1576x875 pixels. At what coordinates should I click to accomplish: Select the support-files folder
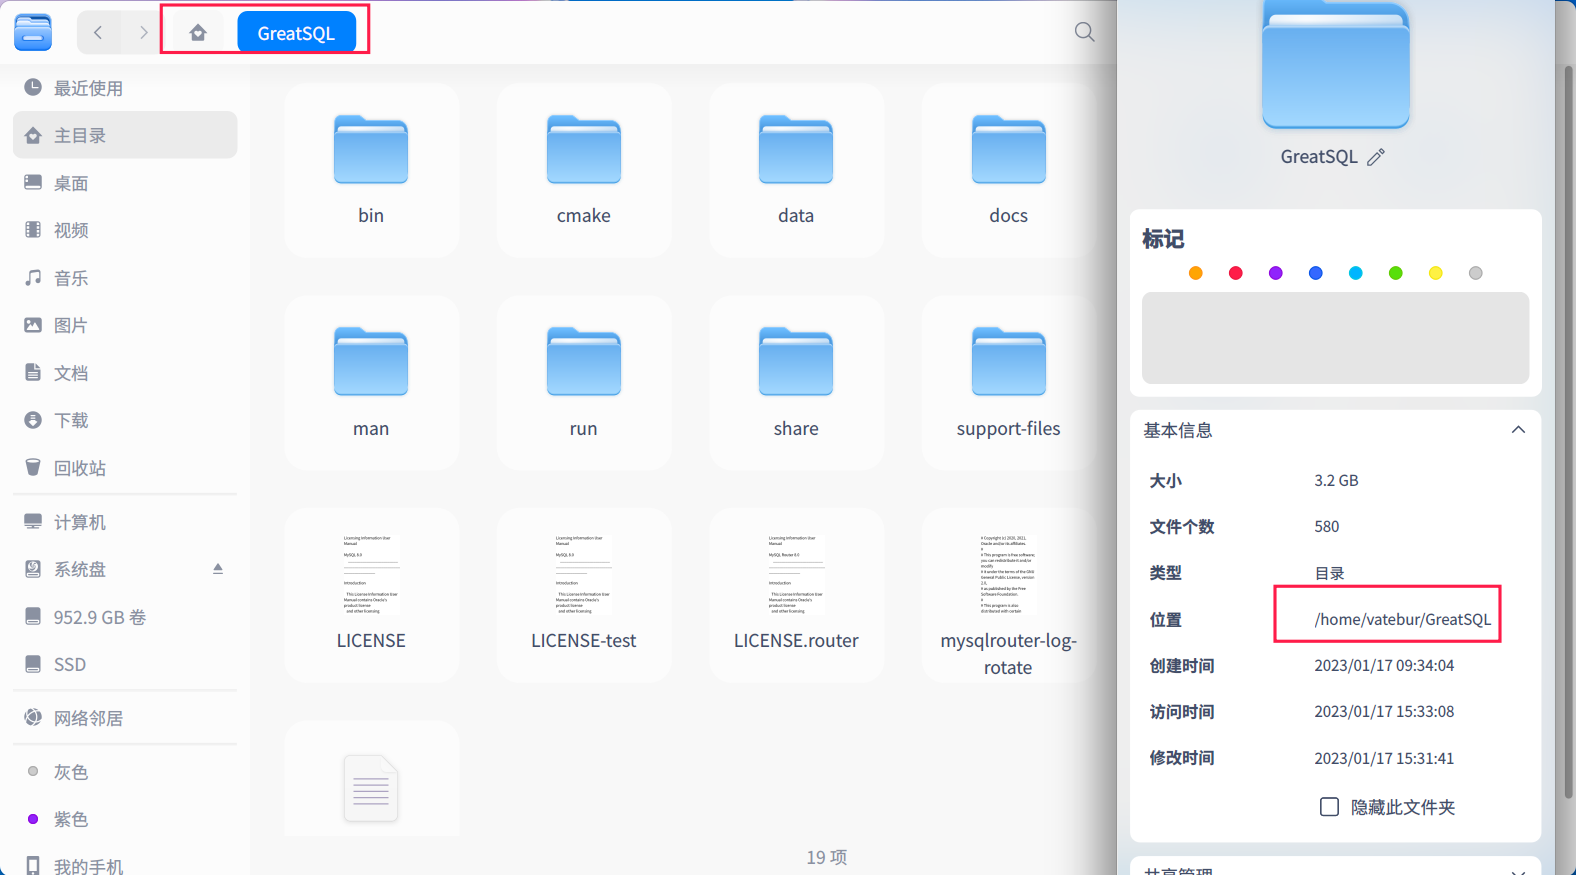coord(1008,383)
